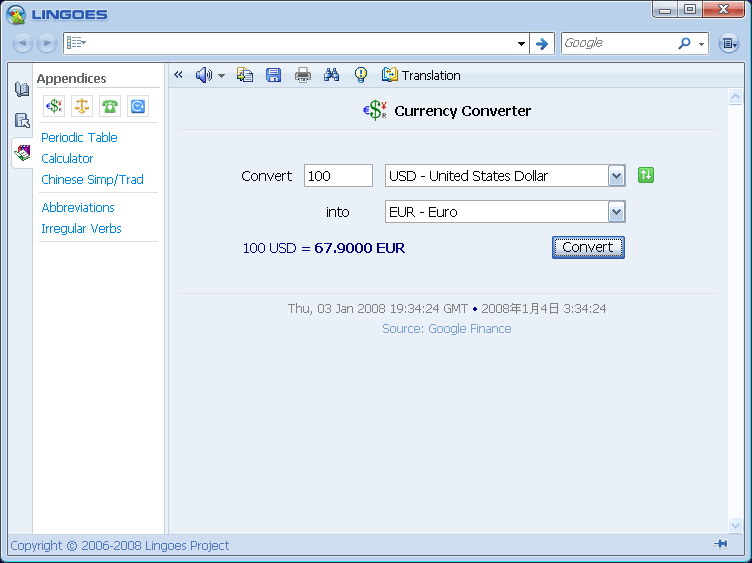The image size is (752, 563).
Task: Open the Irregular Verbs link
Action: point(81,229)
